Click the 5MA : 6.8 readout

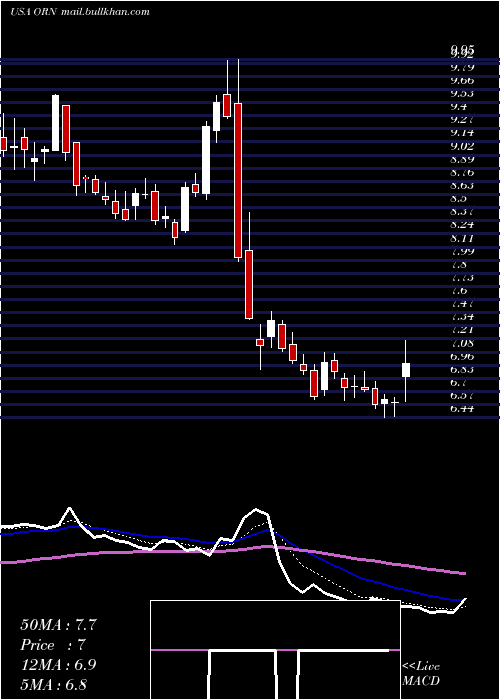point(54,684)
